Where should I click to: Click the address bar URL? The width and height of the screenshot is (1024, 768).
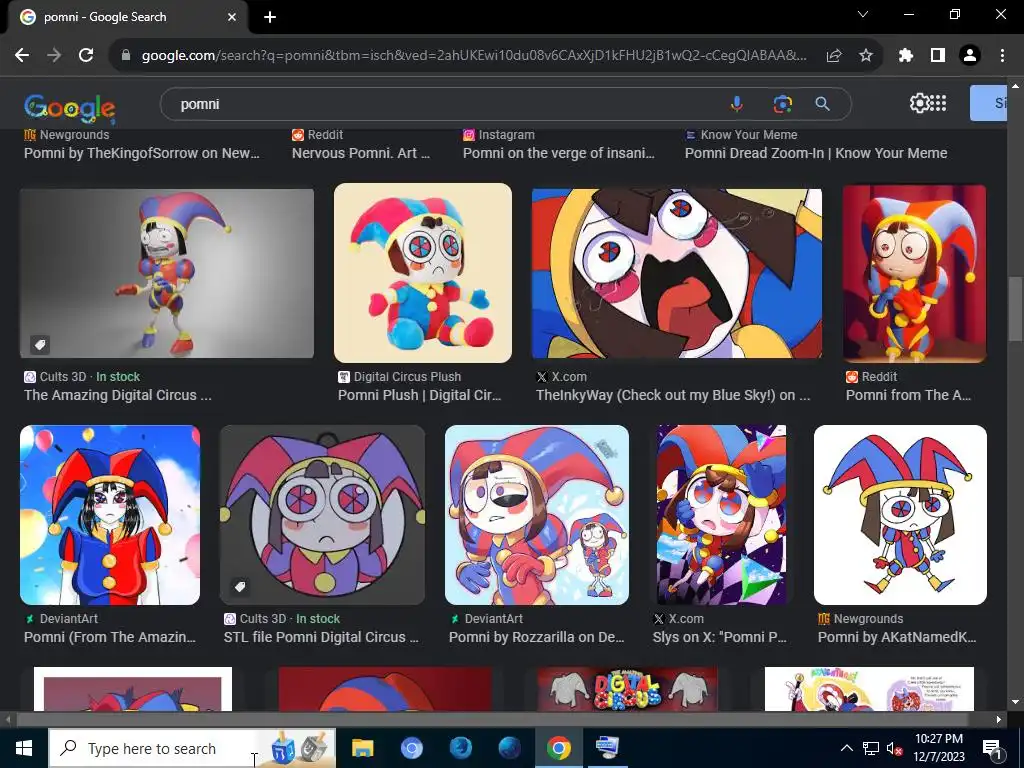coord(473,56)
